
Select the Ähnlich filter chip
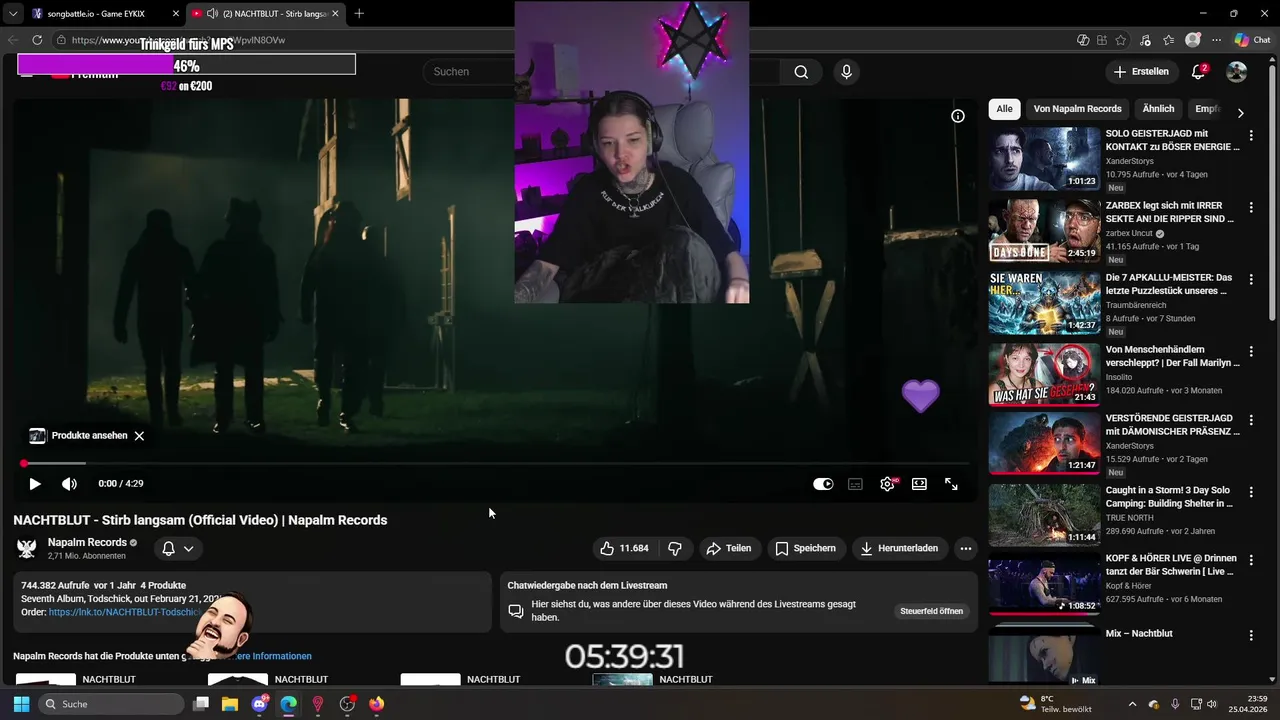pyautogui.click(x=1158, y=109)
